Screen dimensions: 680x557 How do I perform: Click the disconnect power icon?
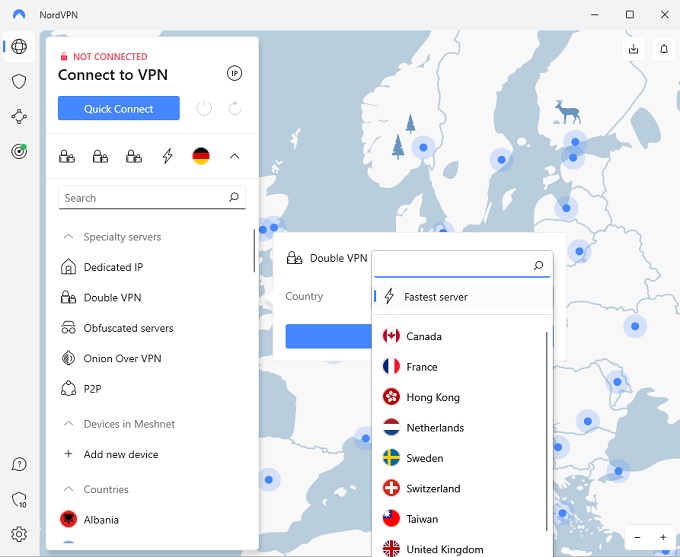(x=204, y=108)
